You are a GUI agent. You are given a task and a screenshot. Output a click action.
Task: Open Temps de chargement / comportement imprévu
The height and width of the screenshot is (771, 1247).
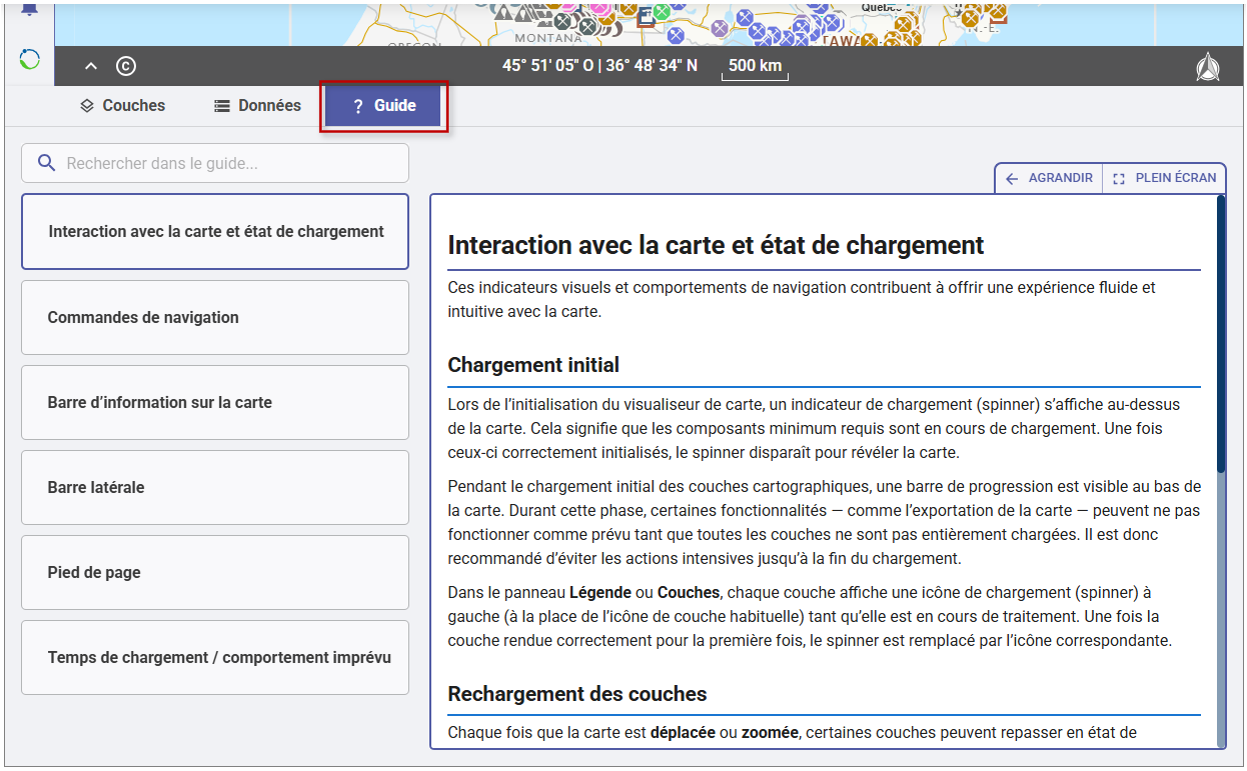click(215, 657)
